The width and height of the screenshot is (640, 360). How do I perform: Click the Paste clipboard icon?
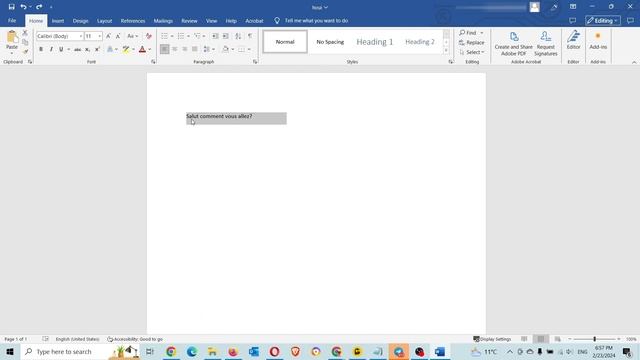[12, 38]
